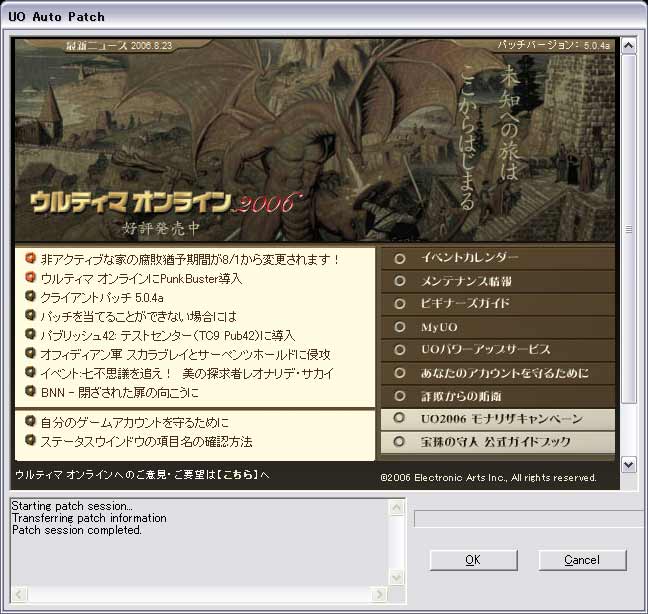This screenshot has width=648, height=614.
Task: Open the メンテナンス情報 menu entry
Action: (x=498, y=281)
